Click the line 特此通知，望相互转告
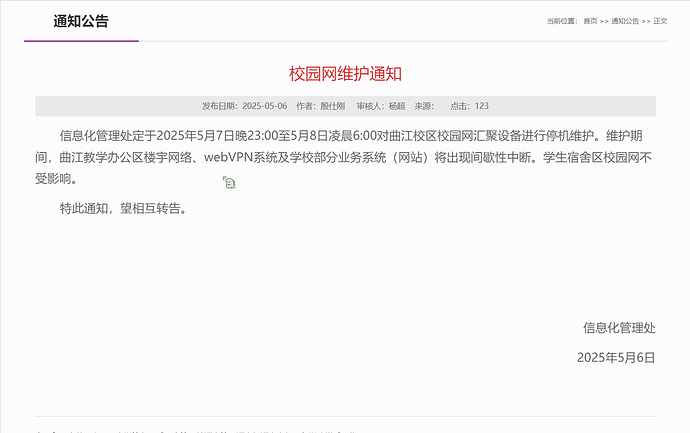Image resolution: width=690 pixels, height=433 pixels. click(x=123, y=209)
